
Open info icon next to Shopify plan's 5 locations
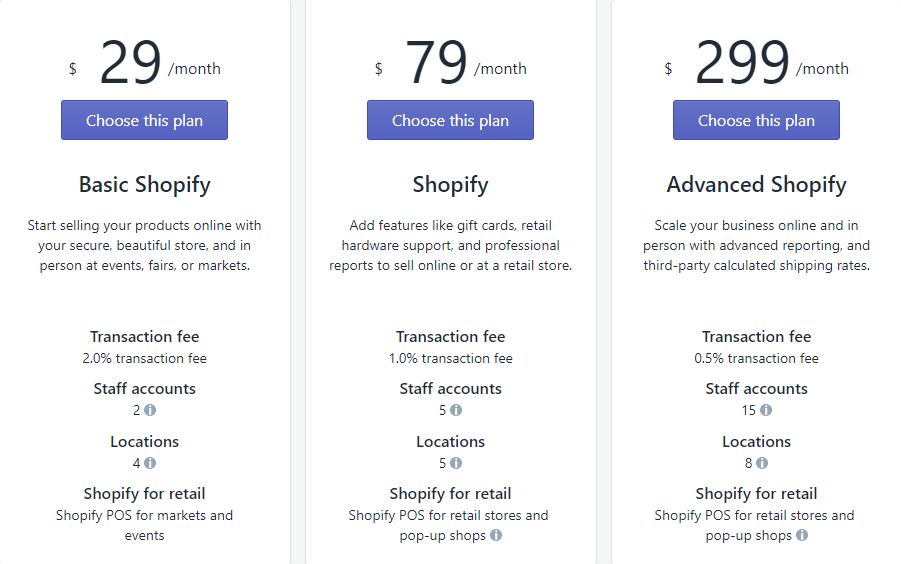(x=456, y=463)
